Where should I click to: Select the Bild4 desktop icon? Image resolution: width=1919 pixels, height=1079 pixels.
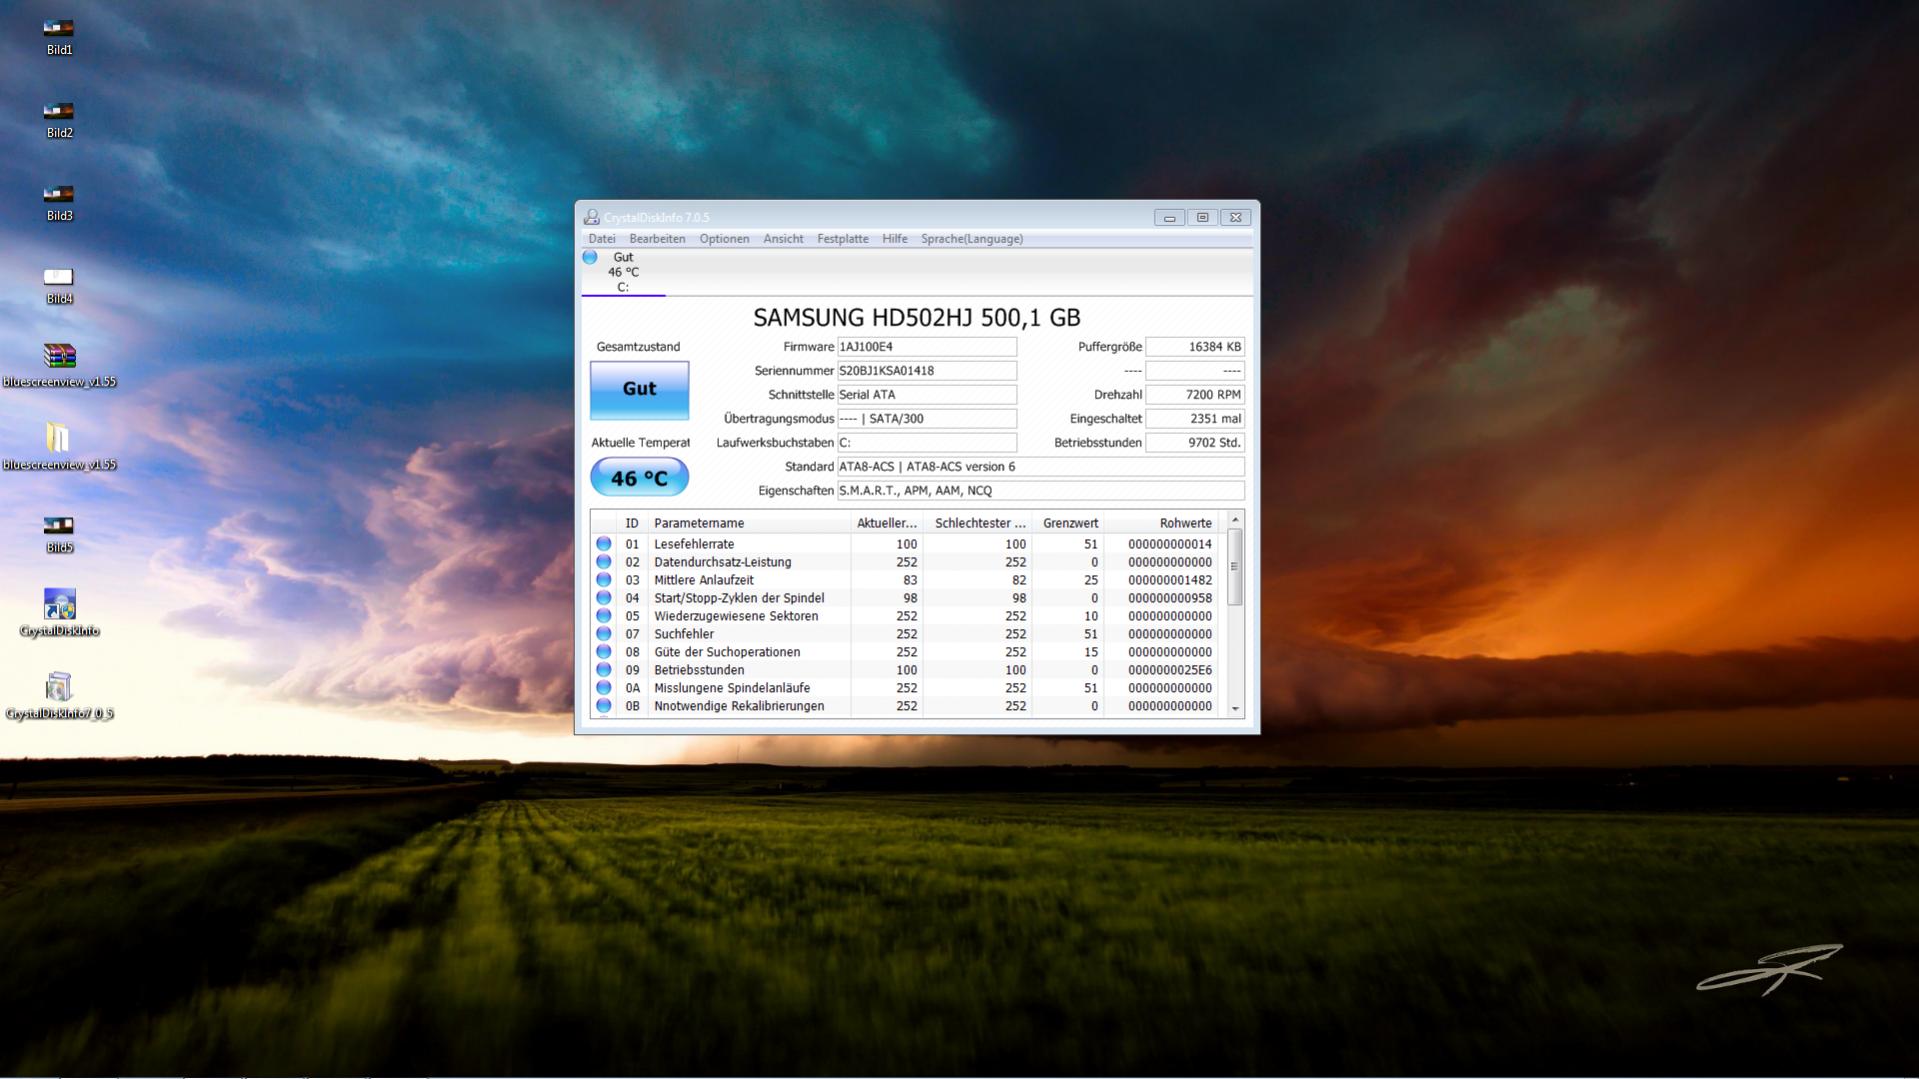pyautogui.click(x=59, y=285)
